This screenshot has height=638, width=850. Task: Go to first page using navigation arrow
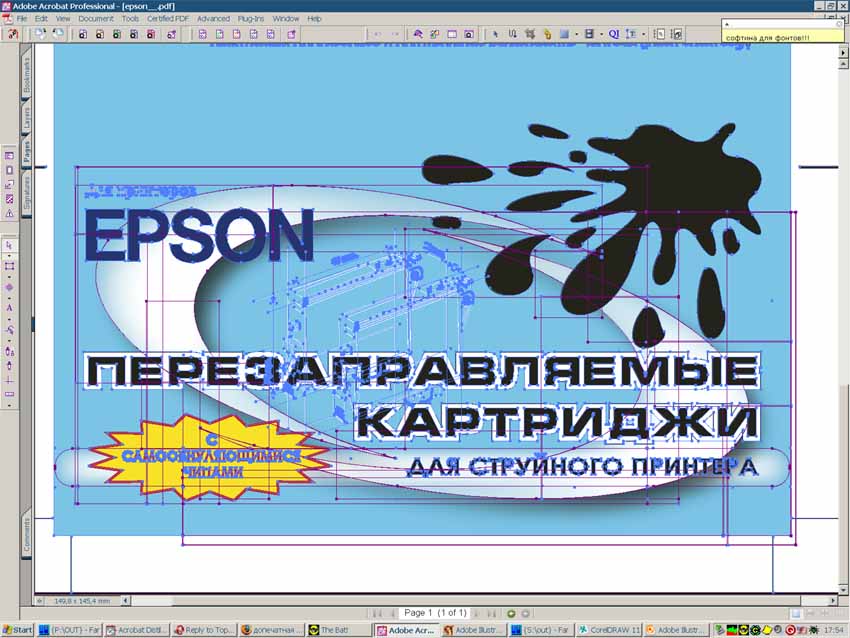pos(377,614)
